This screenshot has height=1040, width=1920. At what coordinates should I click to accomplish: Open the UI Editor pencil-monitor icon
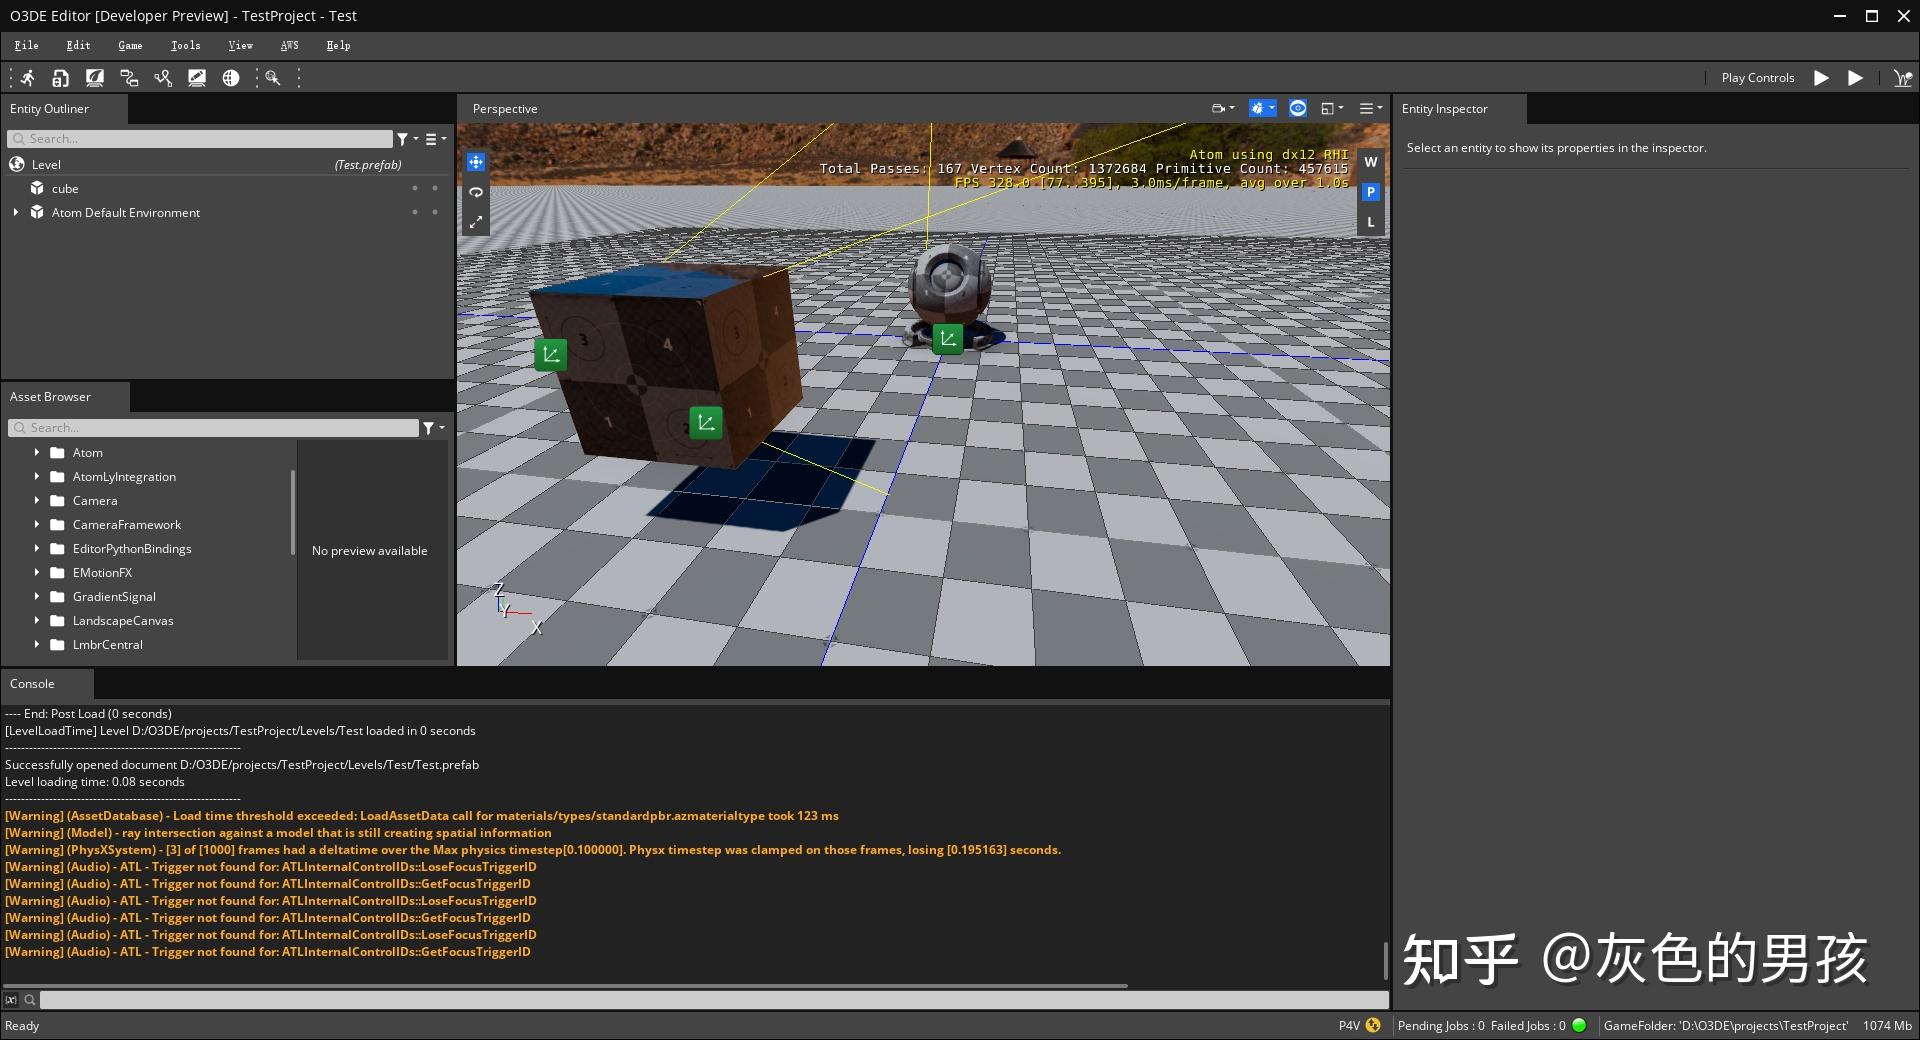point(197,78)
